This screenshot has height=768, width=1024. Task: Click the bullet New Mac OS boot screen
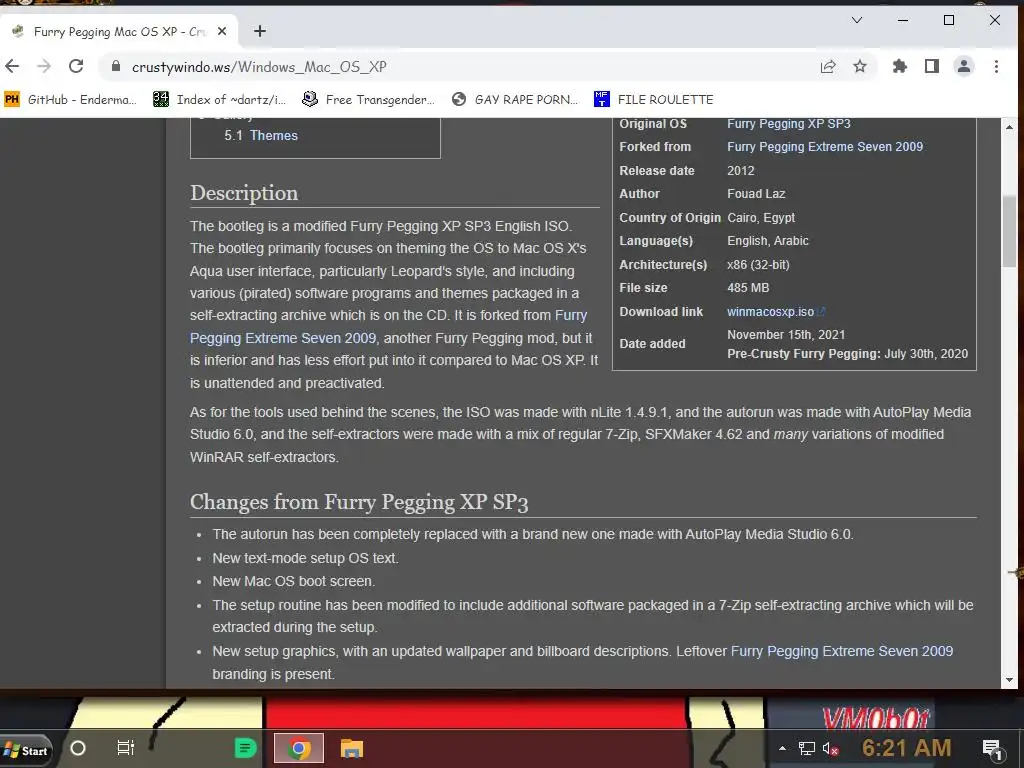(293, 581)
